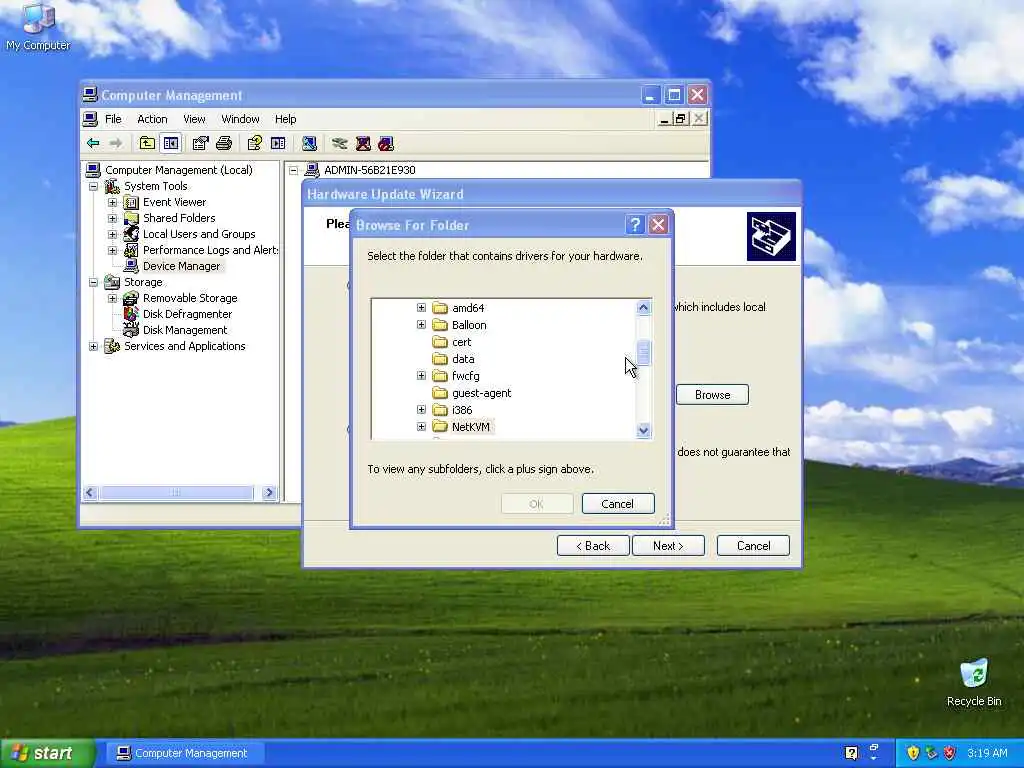Click Next in Hardware Update Wizard

click(668, 545)
